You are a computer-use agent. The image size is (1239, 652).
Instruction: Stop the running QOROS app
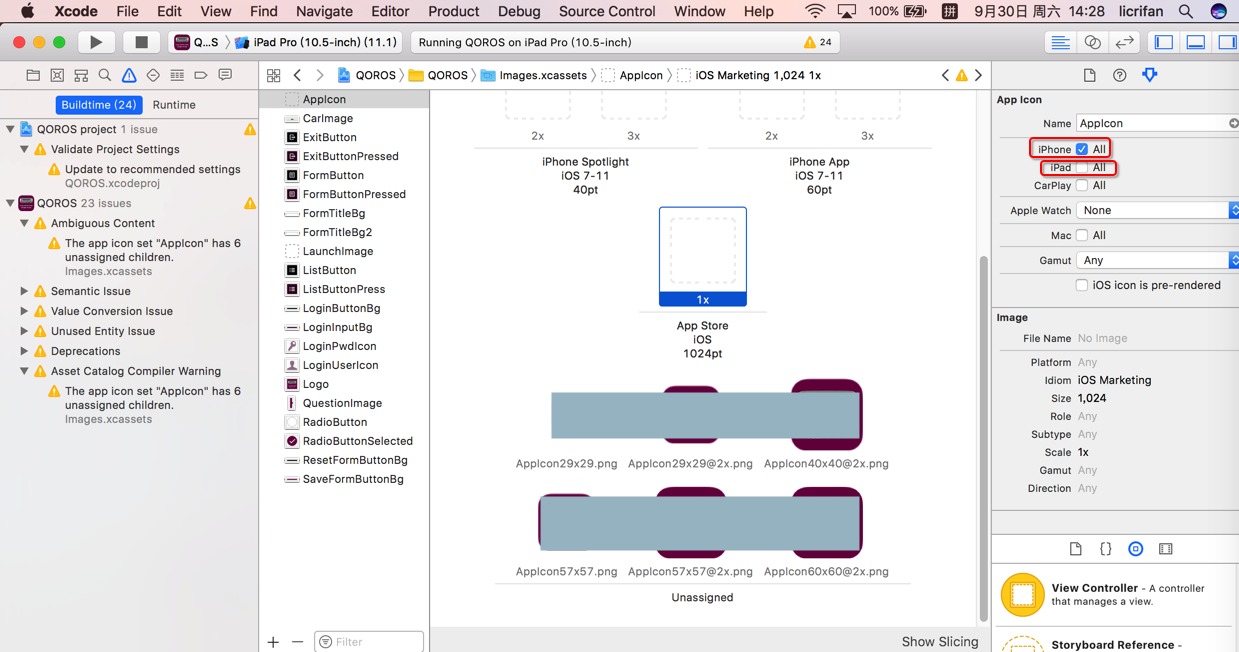tap(141, 42)
